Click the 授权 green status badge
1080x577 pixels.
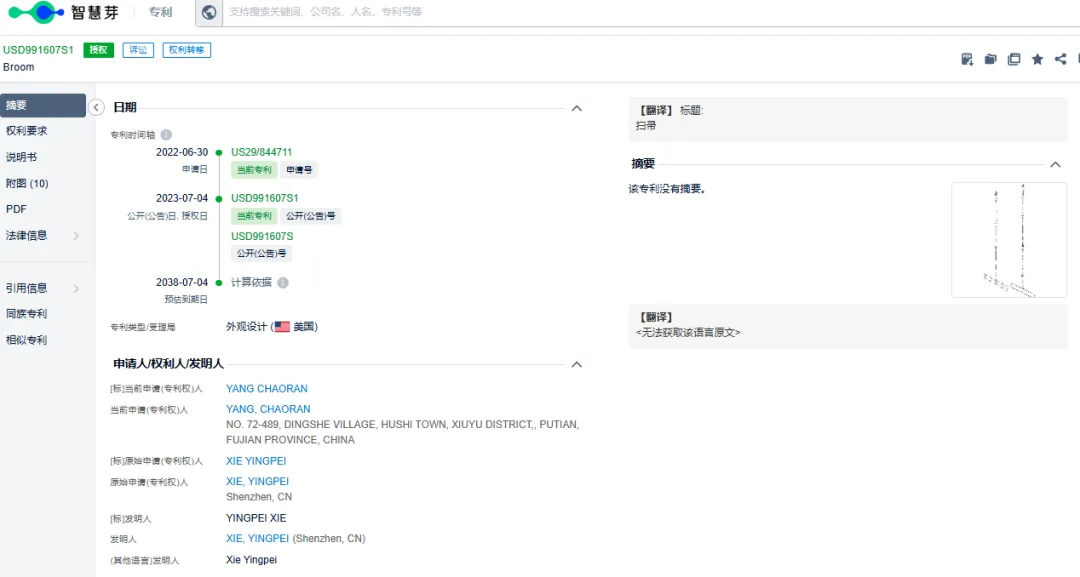point(98,50)
